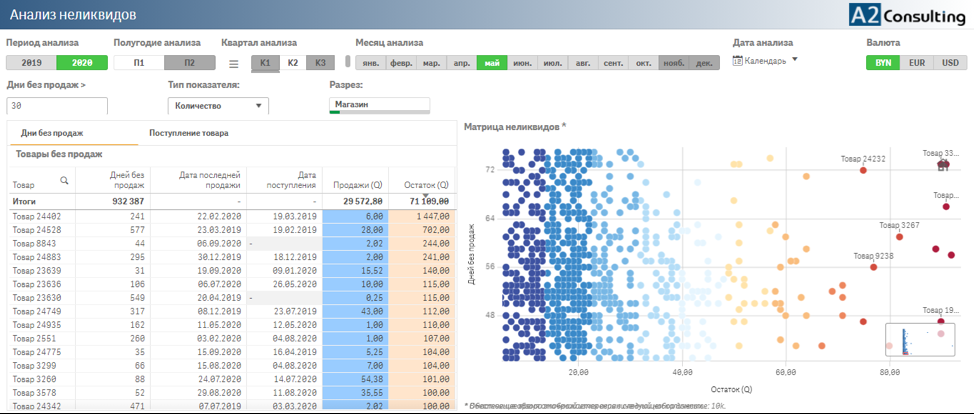
Task: Open the Разрез Магазин selector
Action: (380, 105)
